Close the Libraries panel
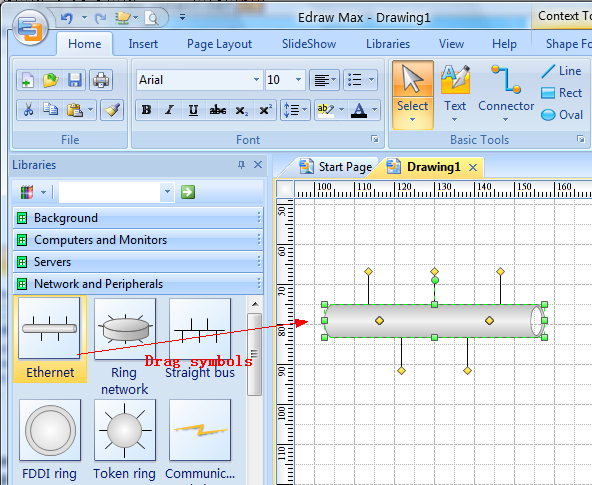The width and height of the screenshot is (592, 485). (258, 165)
